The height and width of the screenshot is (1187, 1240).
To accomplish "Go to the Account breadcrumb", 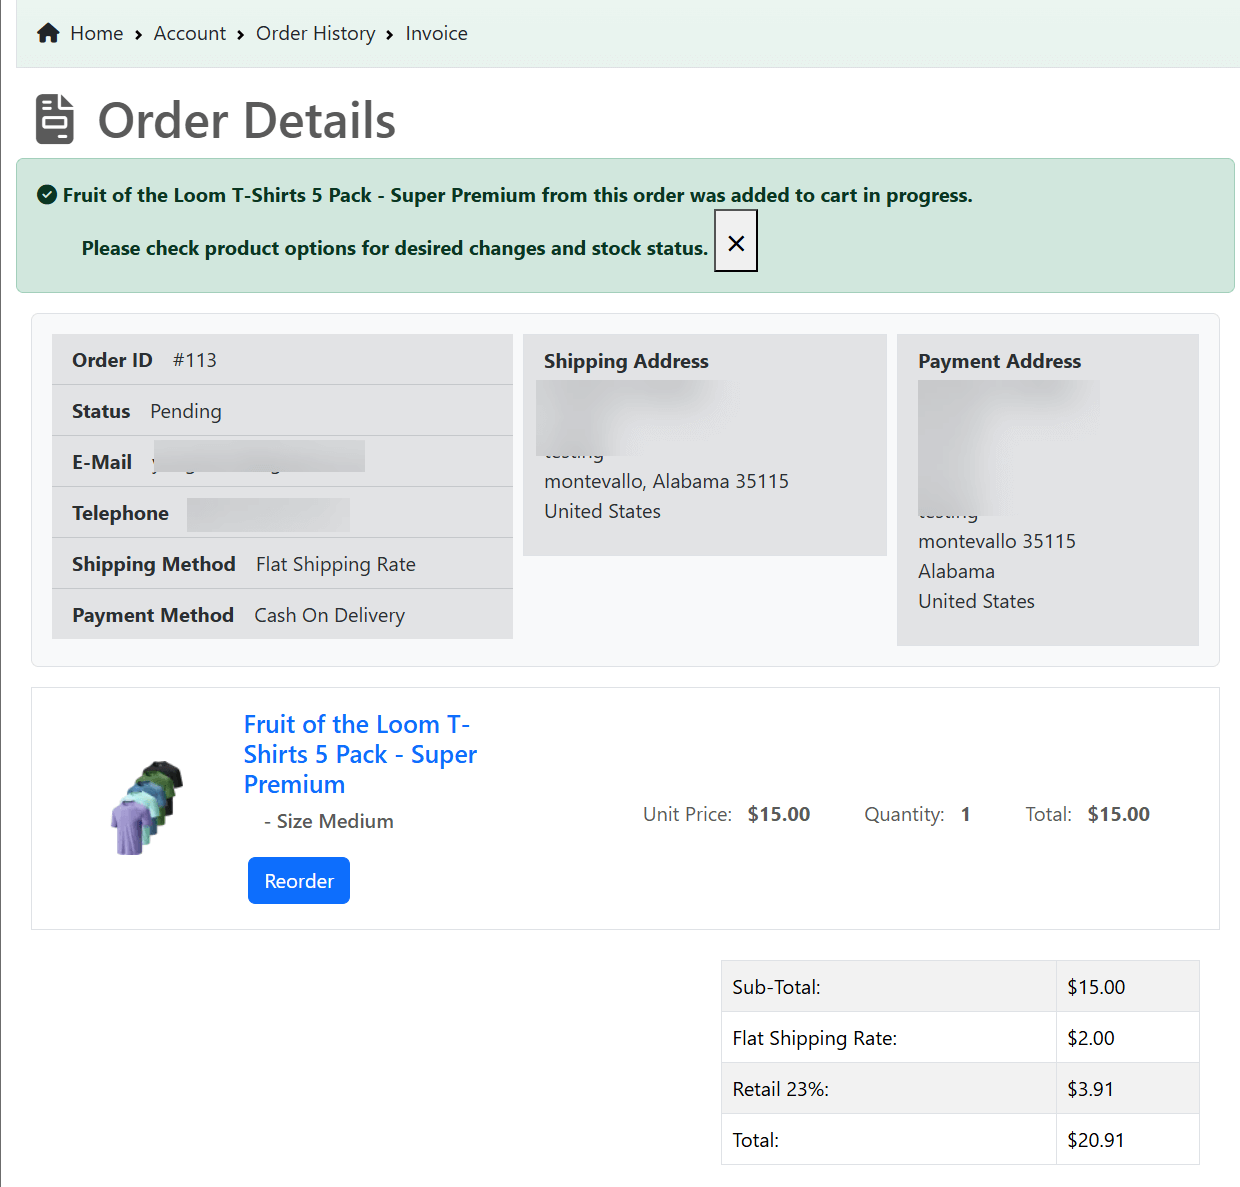I will 190,34.
